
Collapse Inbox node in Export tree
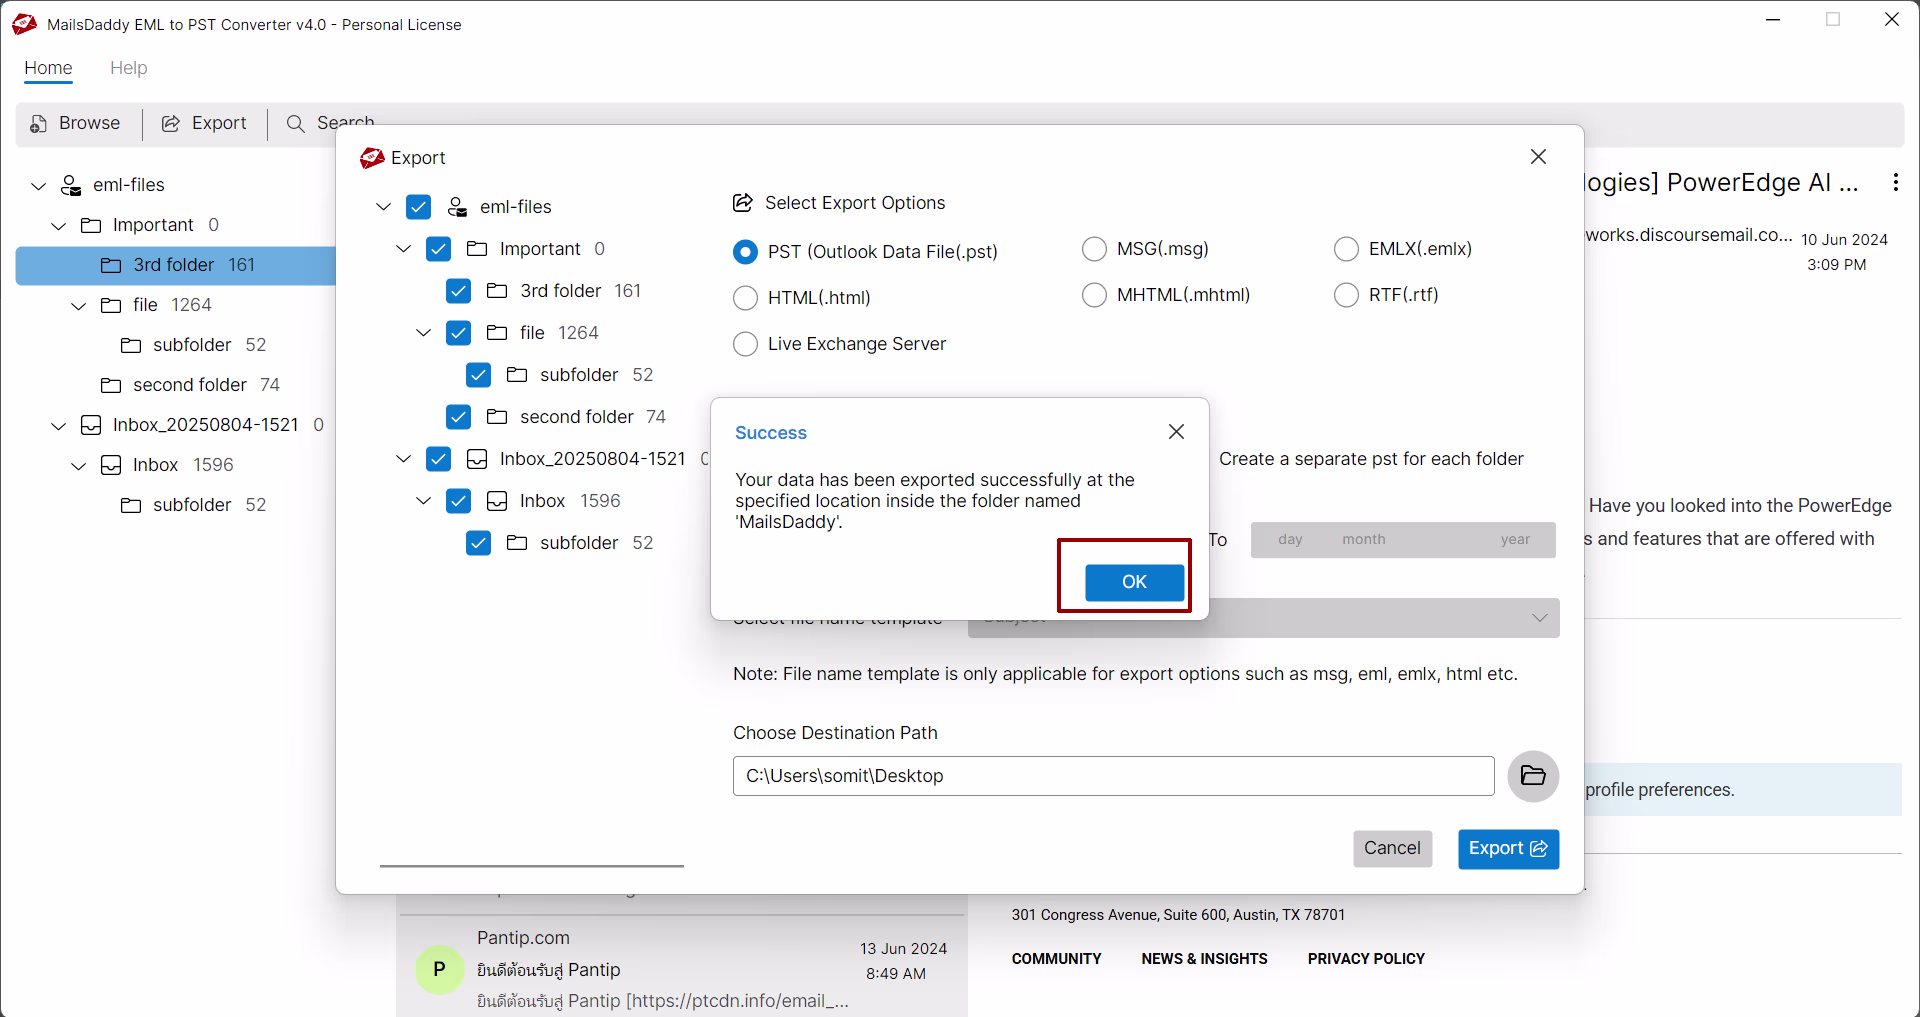coord(423,501)
